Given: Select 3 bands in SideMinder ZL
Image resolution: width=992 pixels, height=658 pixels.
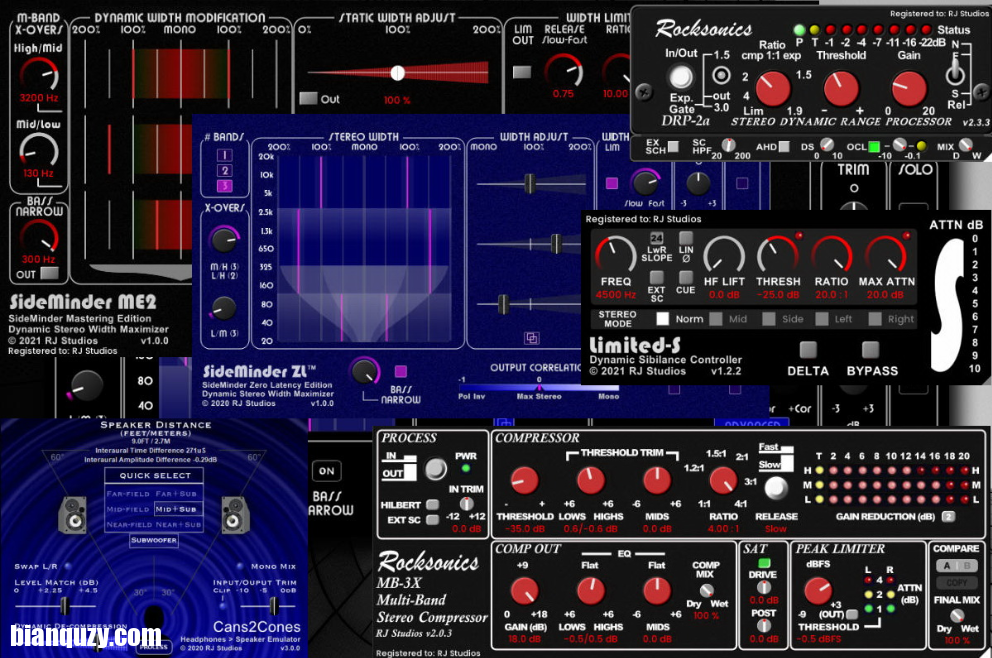Looking at the screenshot, I should tap(225, 185).
